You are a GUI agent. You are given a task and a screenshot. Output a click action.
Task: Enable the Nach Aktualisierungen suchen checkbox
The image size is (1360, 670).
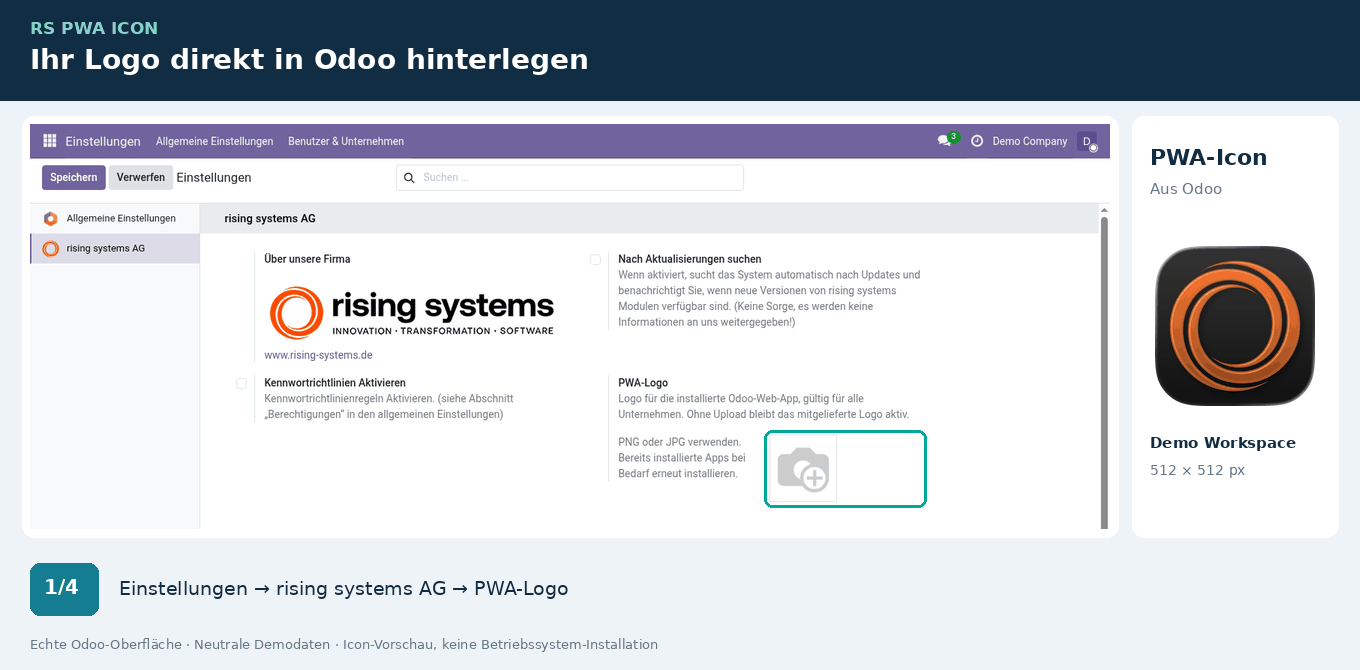coord(595,260)
